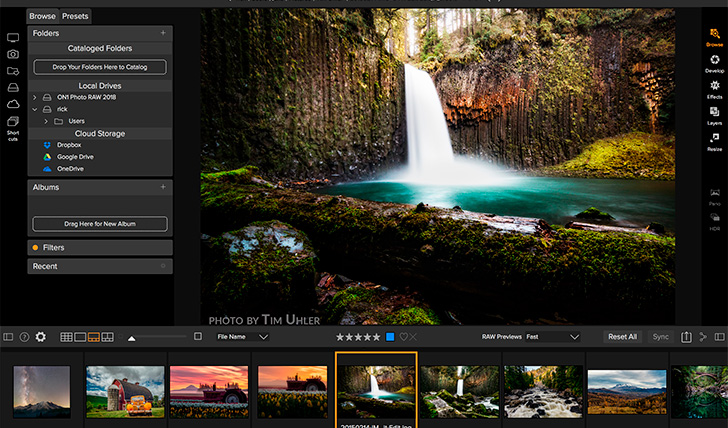Adjust the thumbnail size slider handle
This screenshot has height=428, width=728.
pos(132,338)
